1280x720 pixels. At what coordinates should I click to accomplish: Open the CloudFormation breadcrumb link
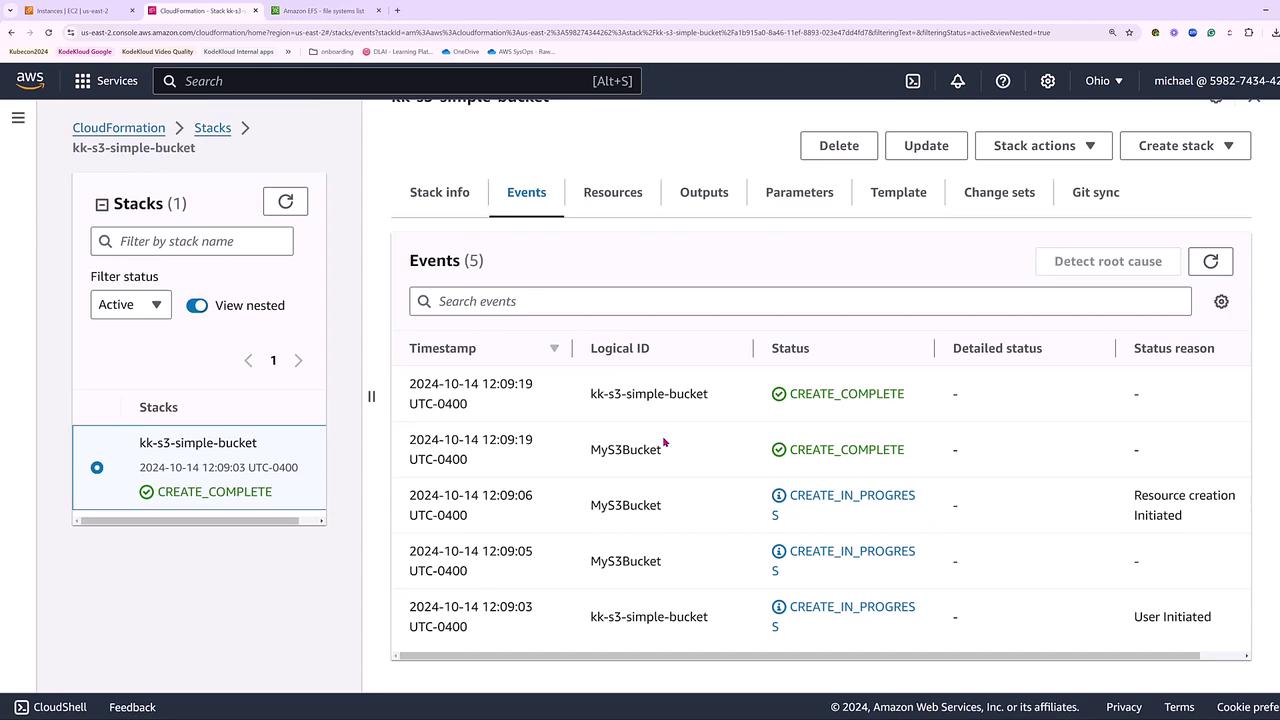(119, 128)
